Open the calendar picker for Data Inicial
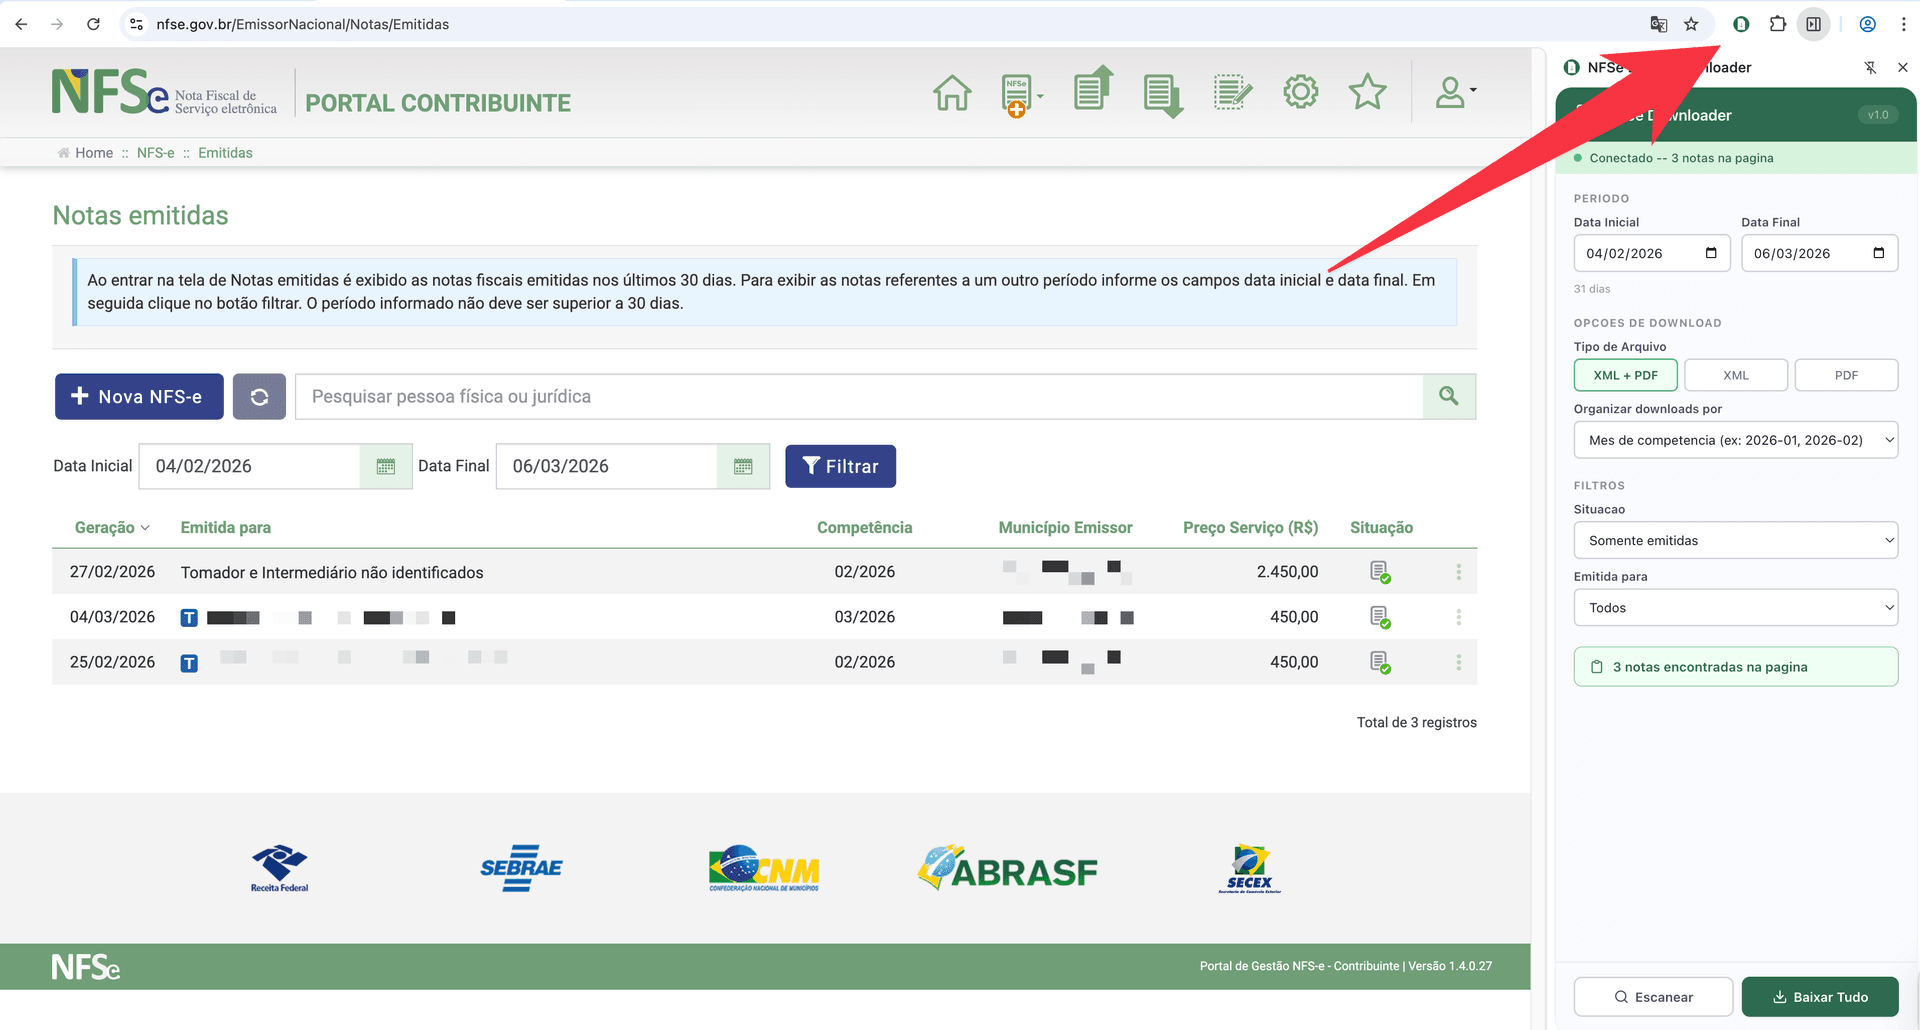 pyautogui.click(x=386, y=466)
